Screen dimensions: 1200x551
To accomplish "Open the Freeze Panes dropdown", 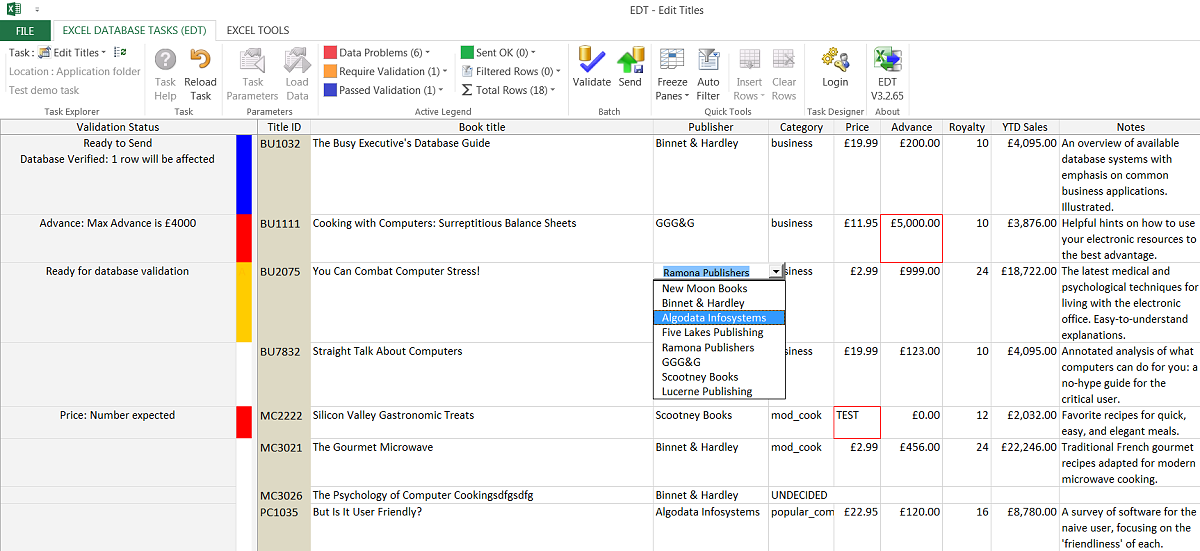I will [x=672, y=89].
